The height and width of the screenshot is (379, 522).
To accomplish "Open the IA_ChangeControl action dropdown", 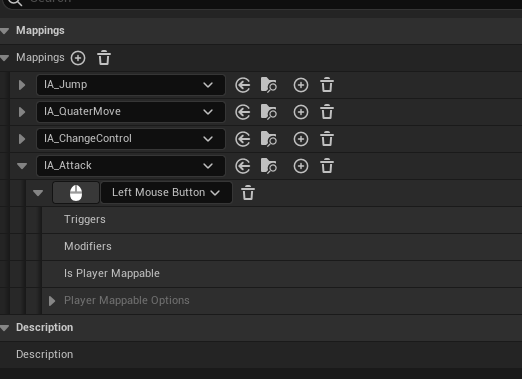I will tap(131, 139).
